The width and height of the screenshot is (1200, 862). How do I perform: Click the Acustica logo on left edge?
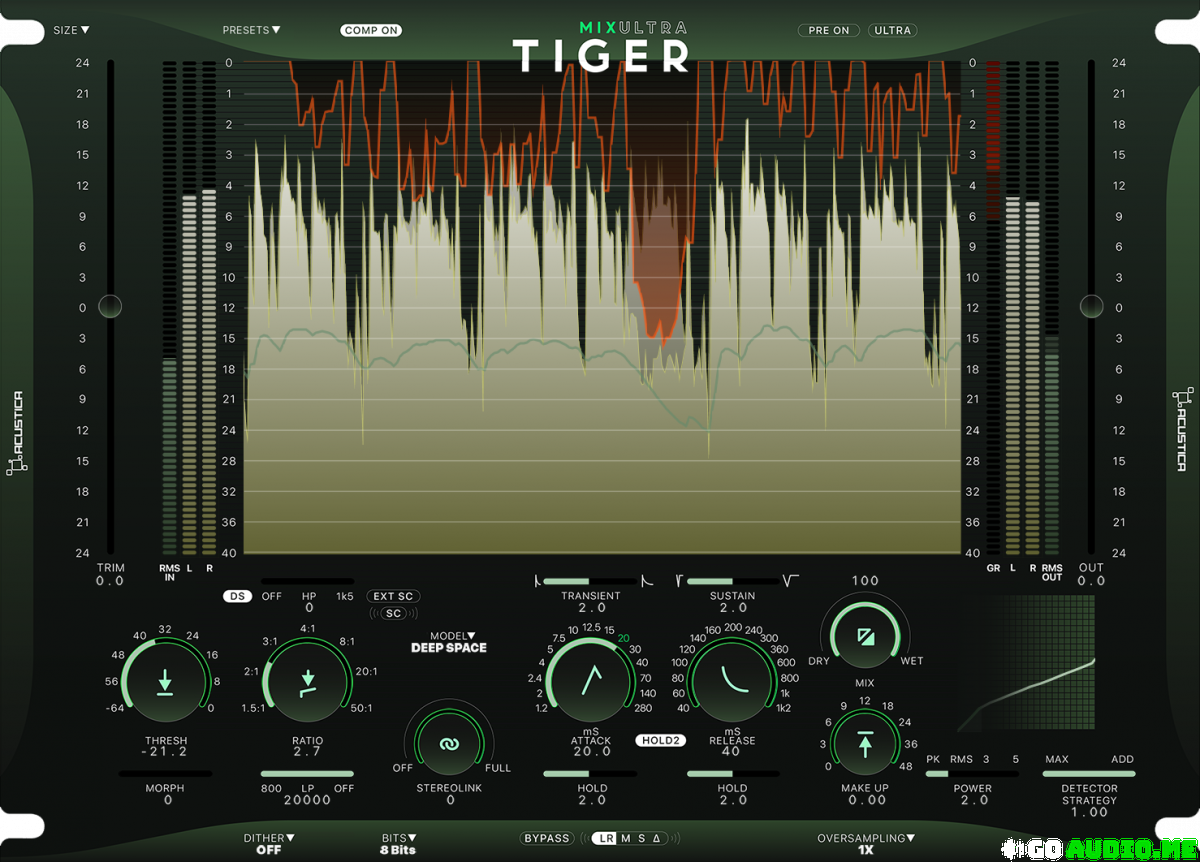[x=17, y=432]
